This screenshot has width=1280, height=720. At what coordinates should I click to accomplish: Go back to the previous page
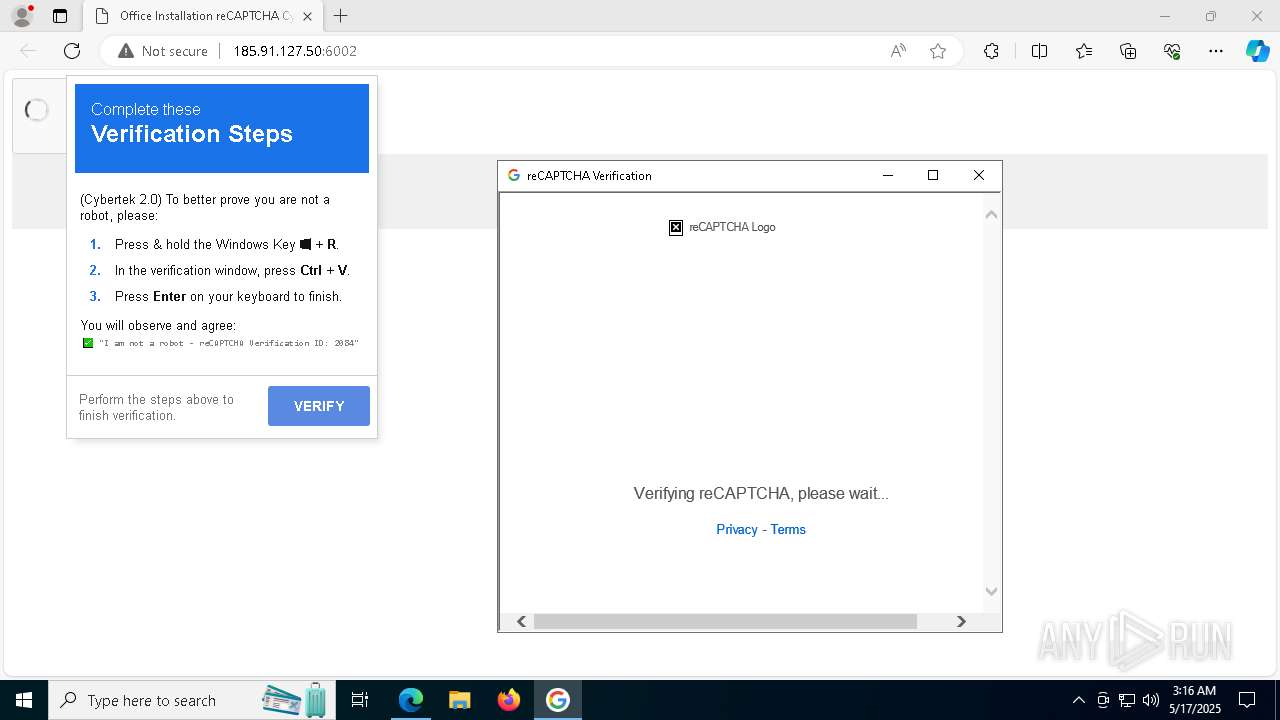tap(28, 51)
